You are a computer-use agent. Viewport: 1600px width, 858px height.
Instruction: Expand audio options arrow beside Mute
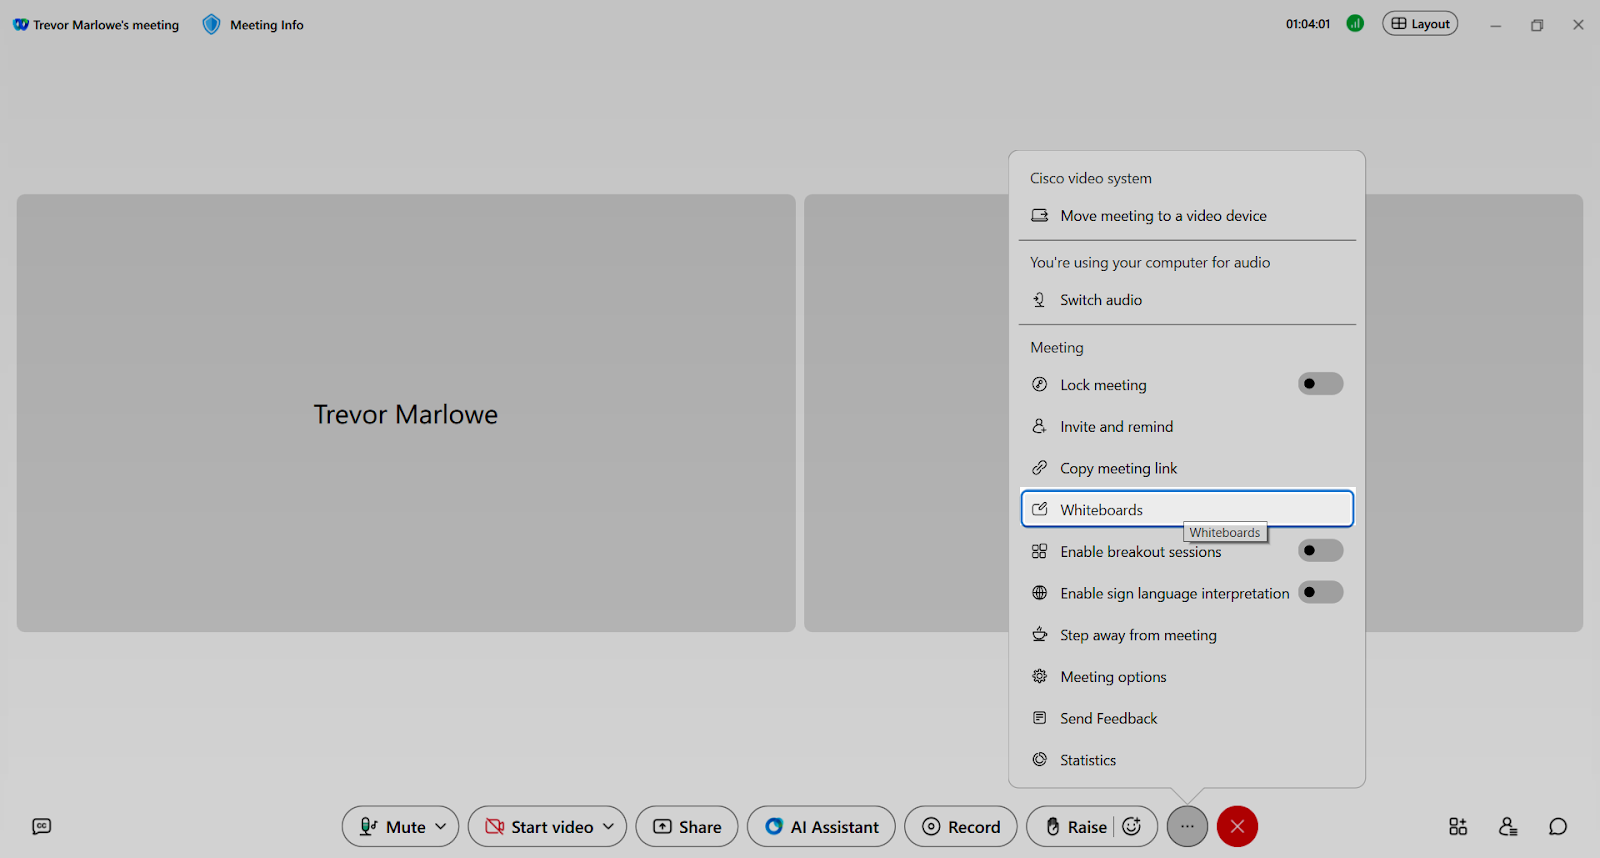pos(441,827)
